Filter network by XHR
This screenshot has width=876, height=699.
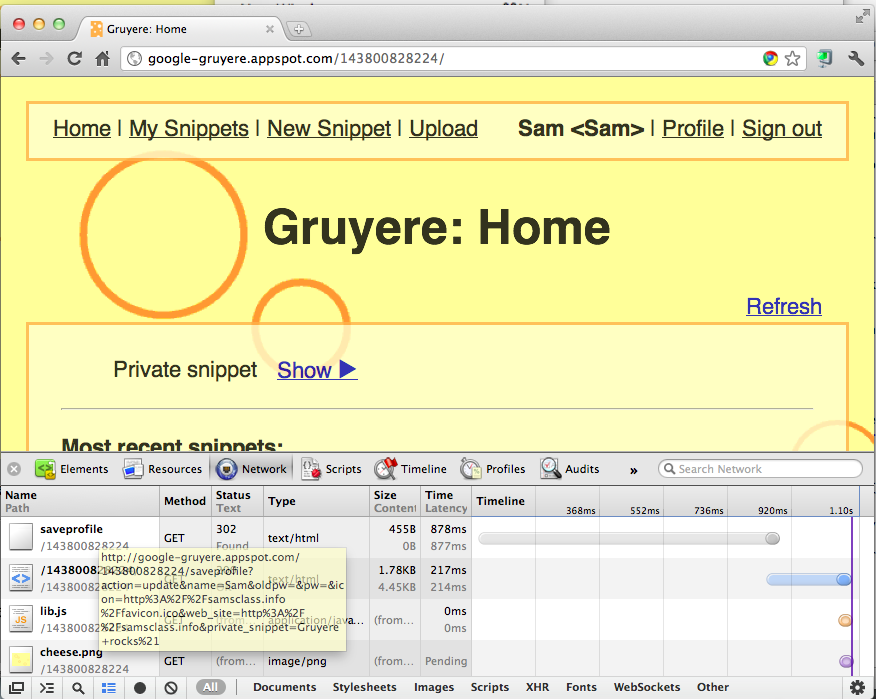(x=537, y=687)
